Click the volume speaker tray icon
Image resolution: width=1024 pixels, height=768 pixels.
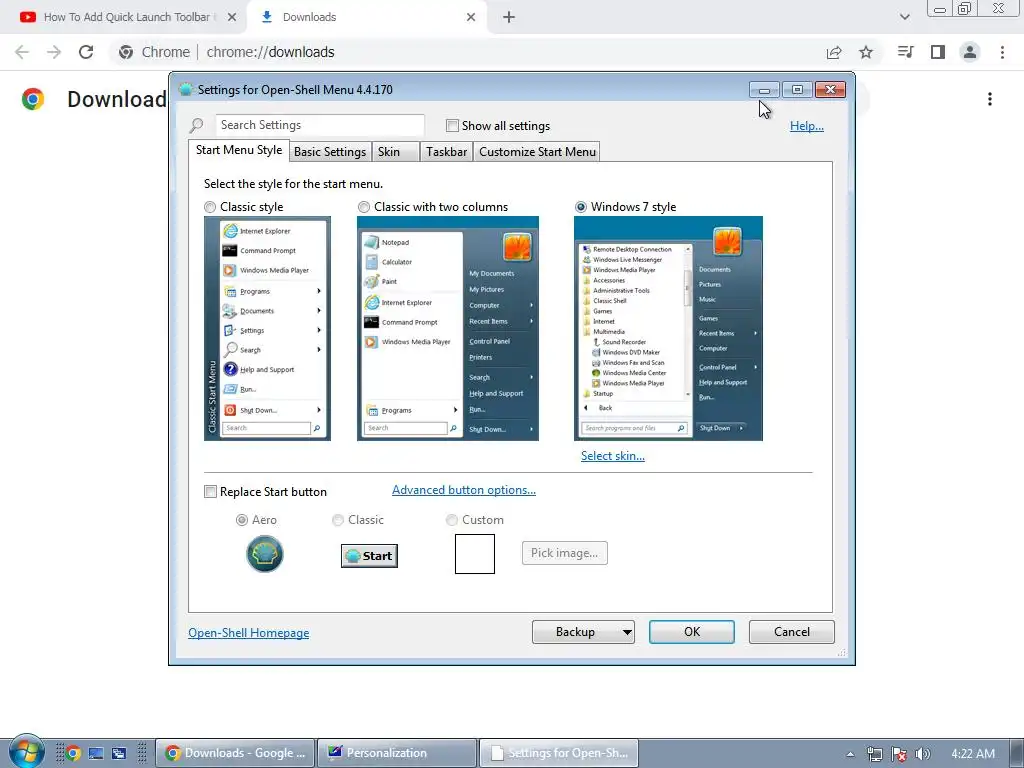[923, 754]
